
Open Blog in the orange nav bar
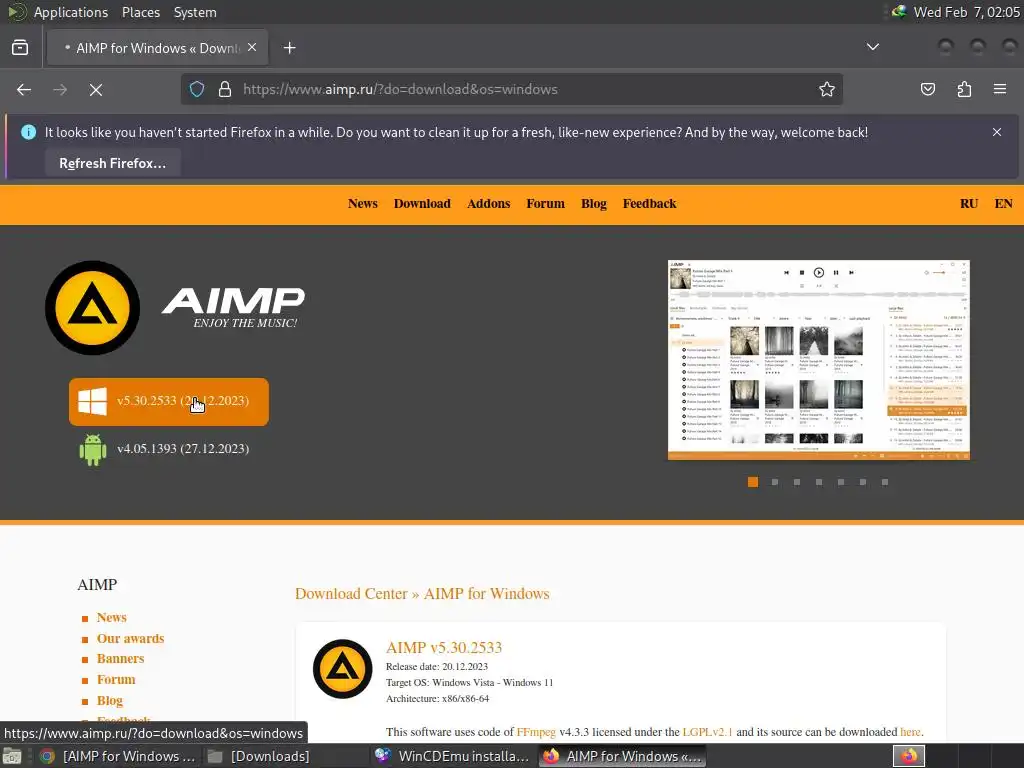pyautogui.click(x=594, y=204)
